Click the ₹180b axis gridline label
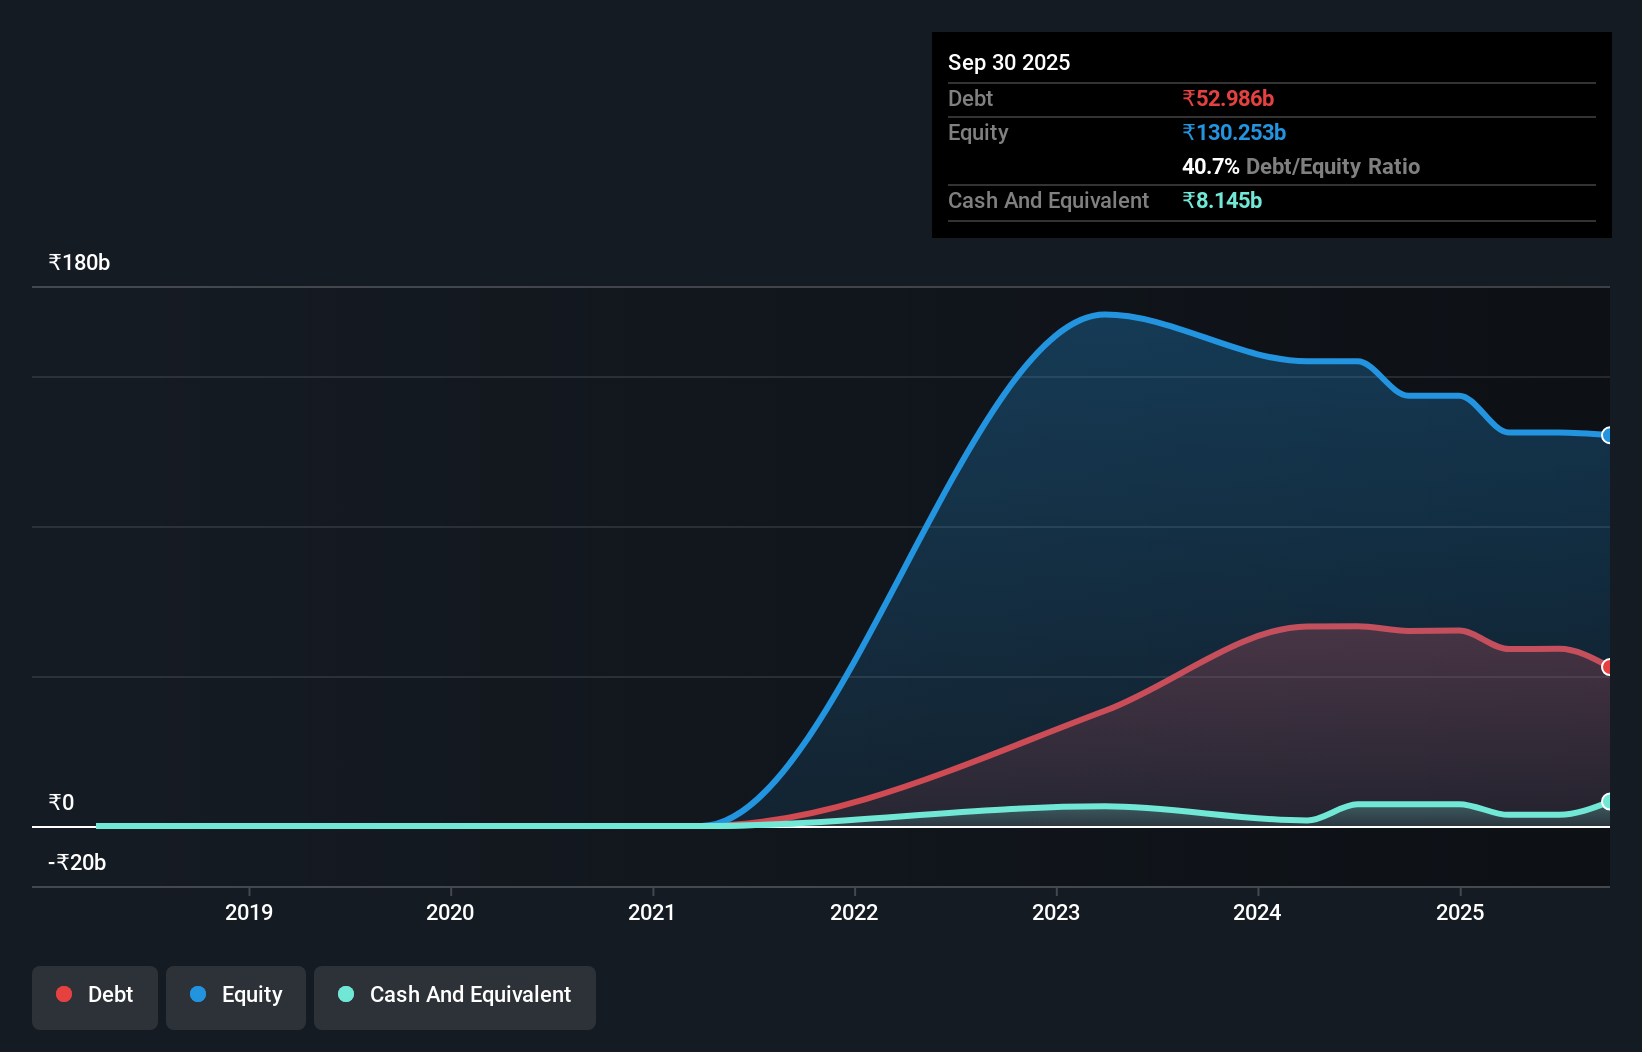 pos(79,262)
